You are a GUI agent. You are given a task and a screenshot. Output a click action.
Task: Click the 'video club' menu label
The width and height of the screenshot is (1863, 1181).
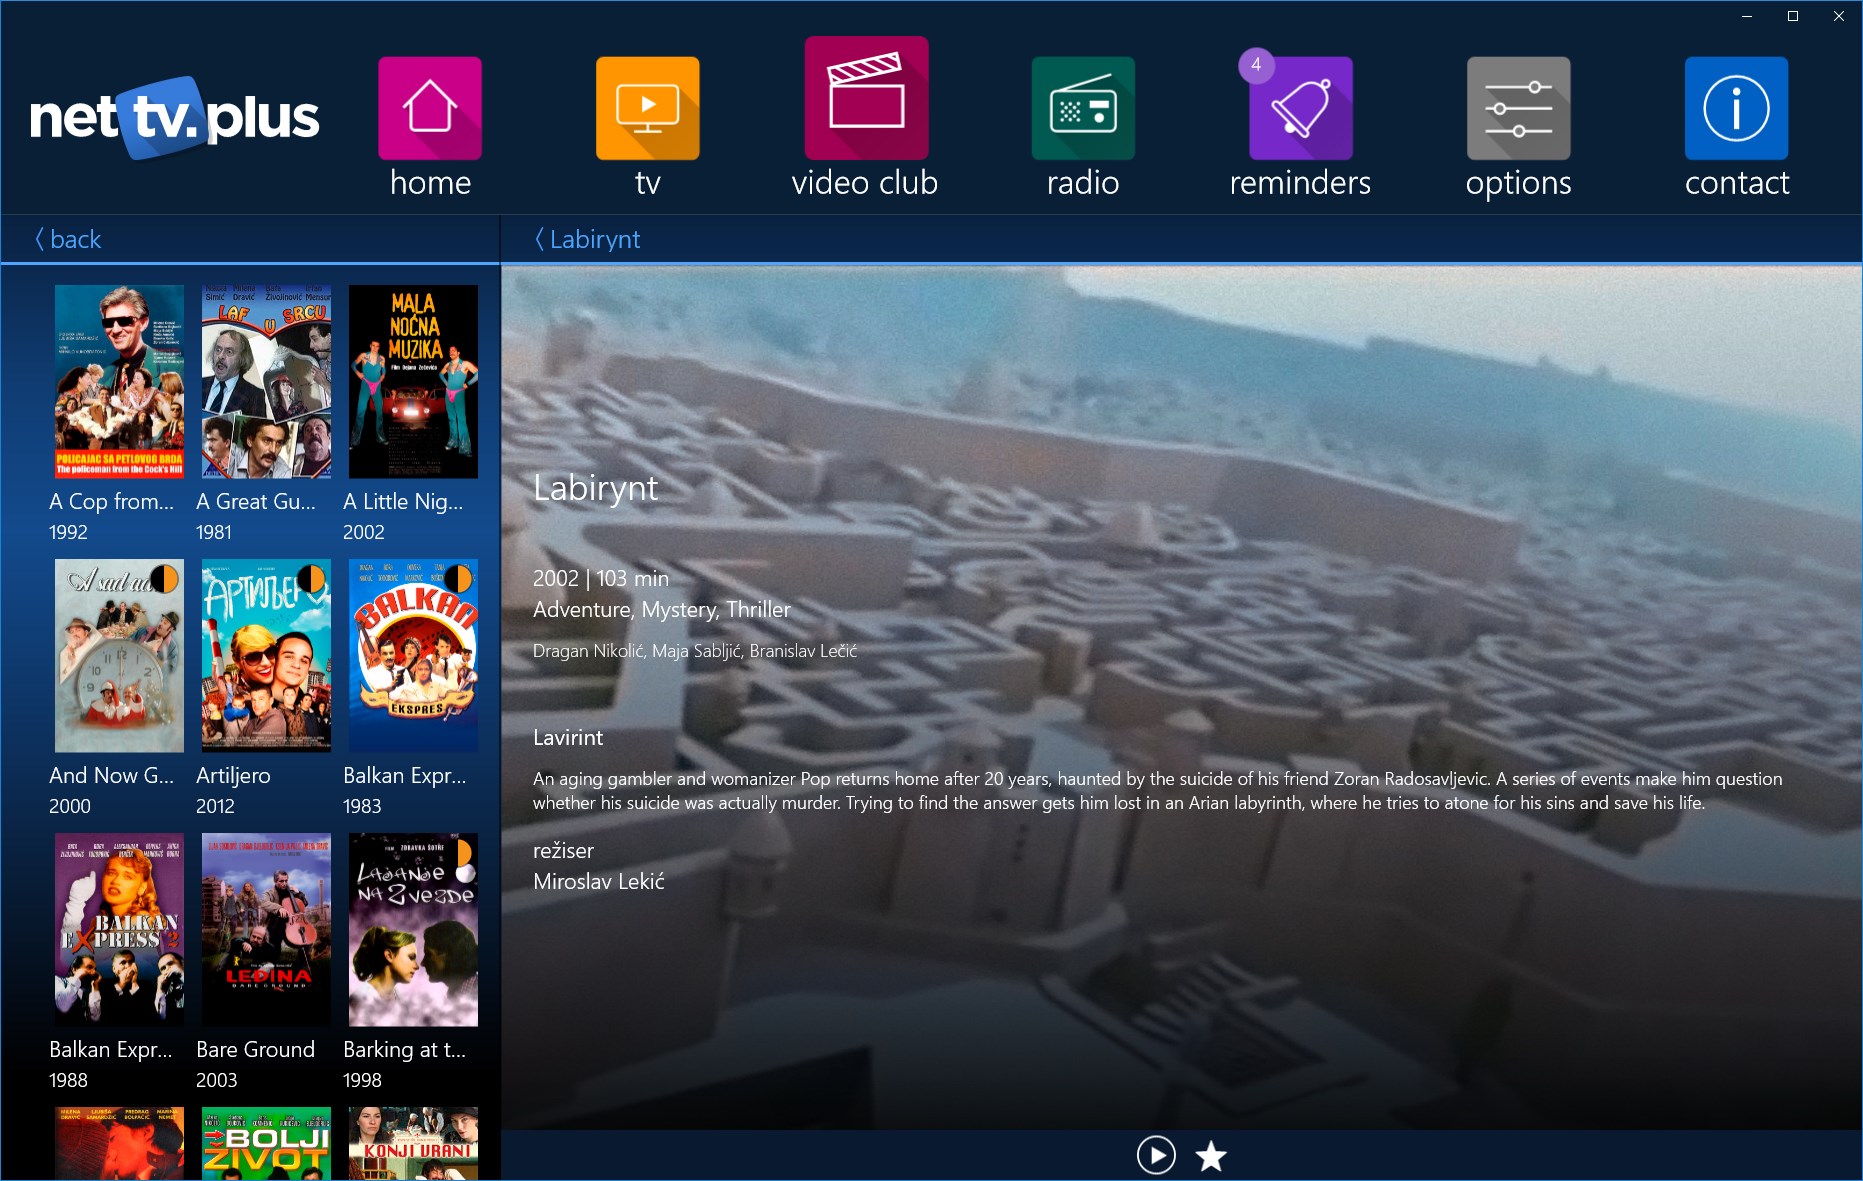coord(865,183)
